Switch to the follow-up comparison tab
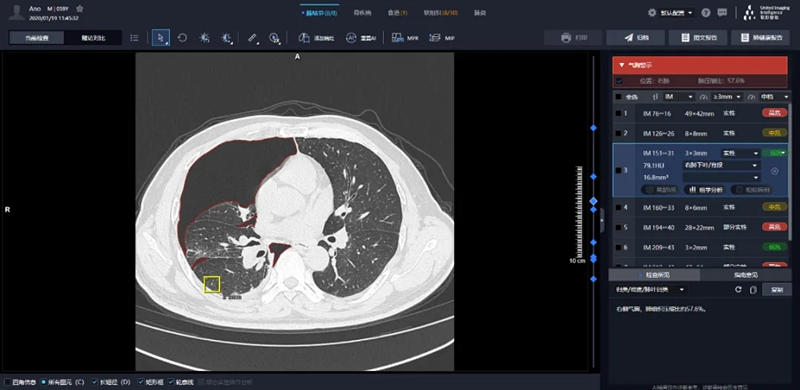 [93, 38]
